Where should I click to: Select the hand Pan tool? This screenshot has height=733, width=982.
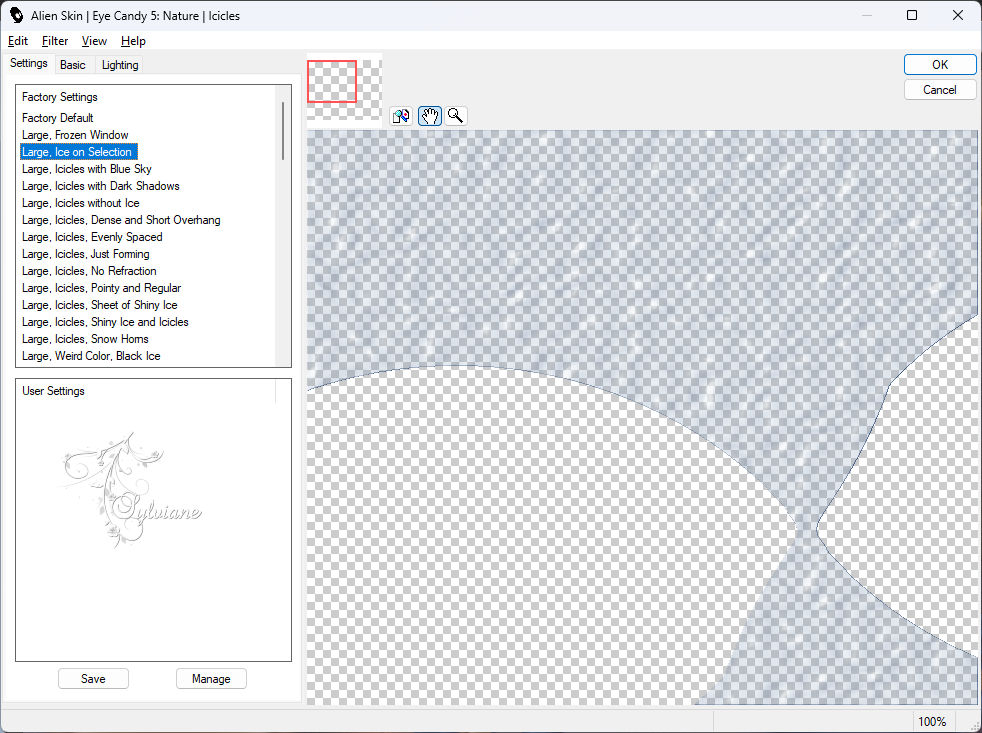coord(430,116)
